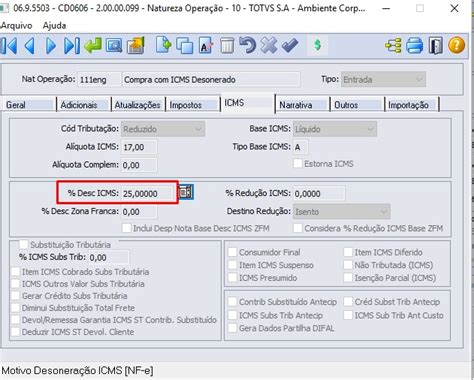Open the Impostos tab

pos(192,105)
